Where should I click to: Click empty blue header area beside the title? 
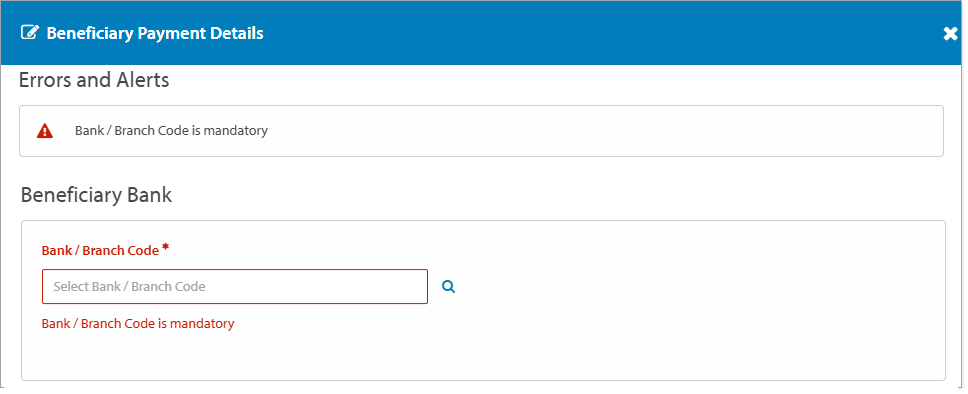[586, 33]
